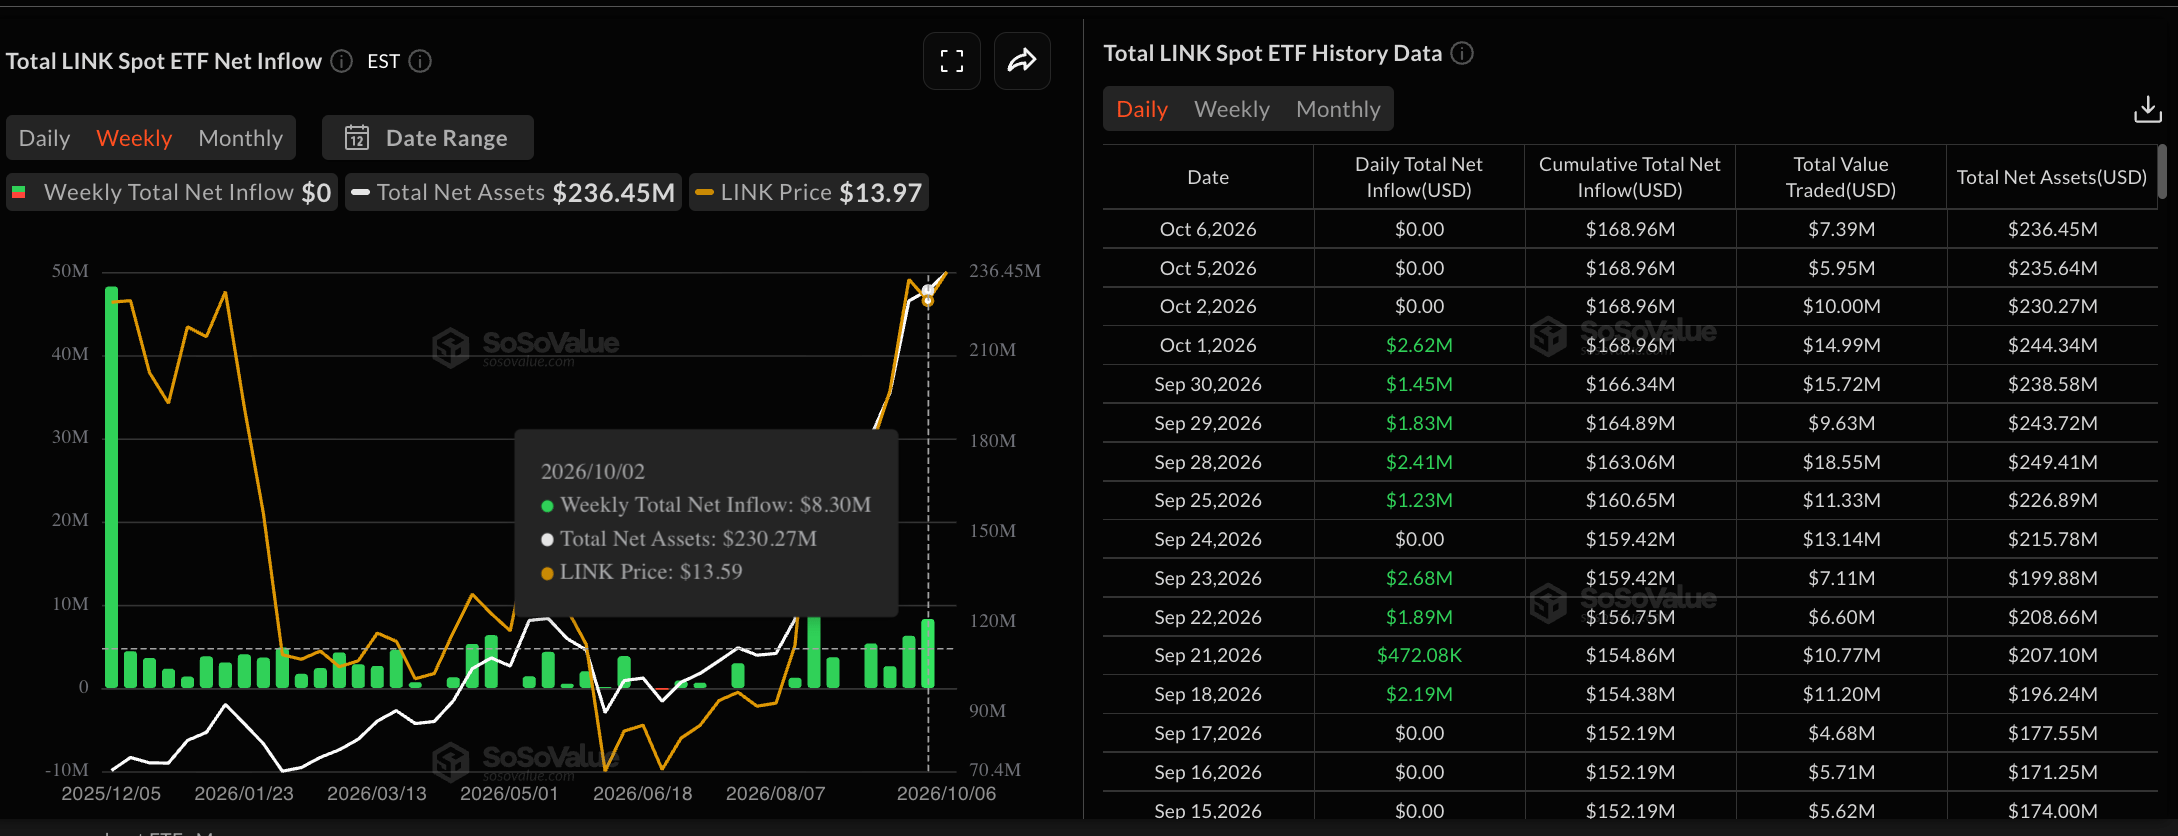2178x836 pixels.
Task: Select the chart's Weekly tab
Action: (134, 138)
